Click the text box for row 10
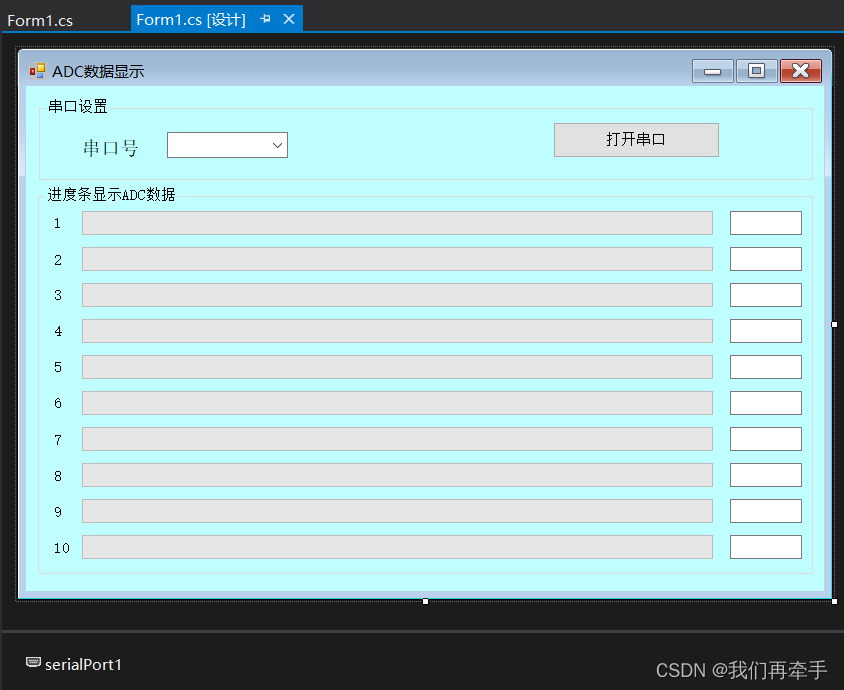This screenshot has width=844, height=690. 765,547
